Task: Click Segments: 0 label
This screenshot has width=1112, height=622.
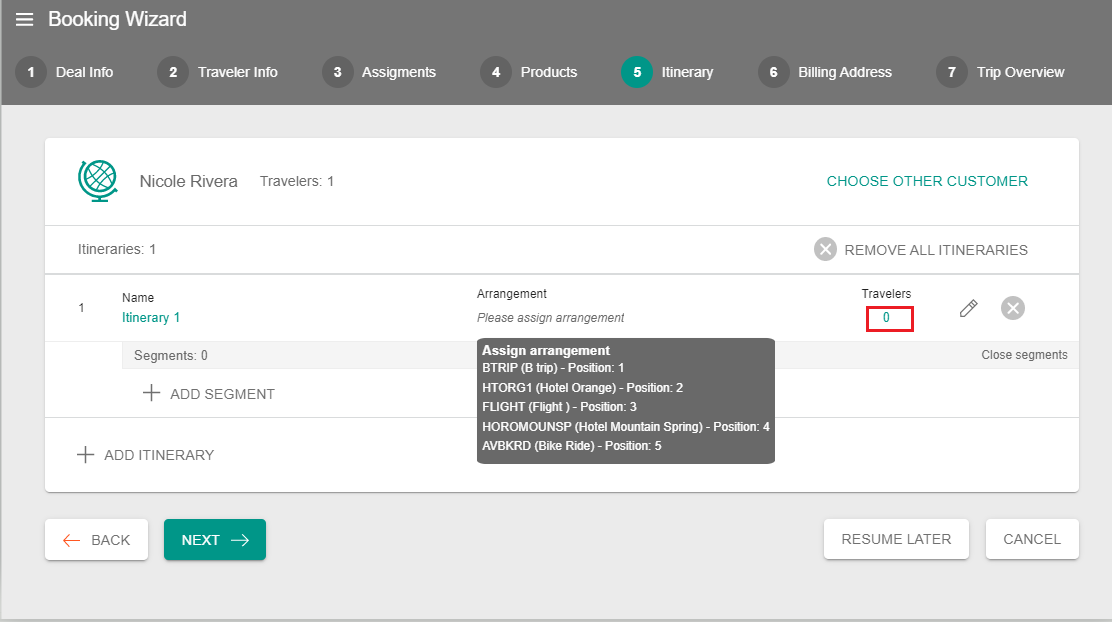Action: (171, 355)
